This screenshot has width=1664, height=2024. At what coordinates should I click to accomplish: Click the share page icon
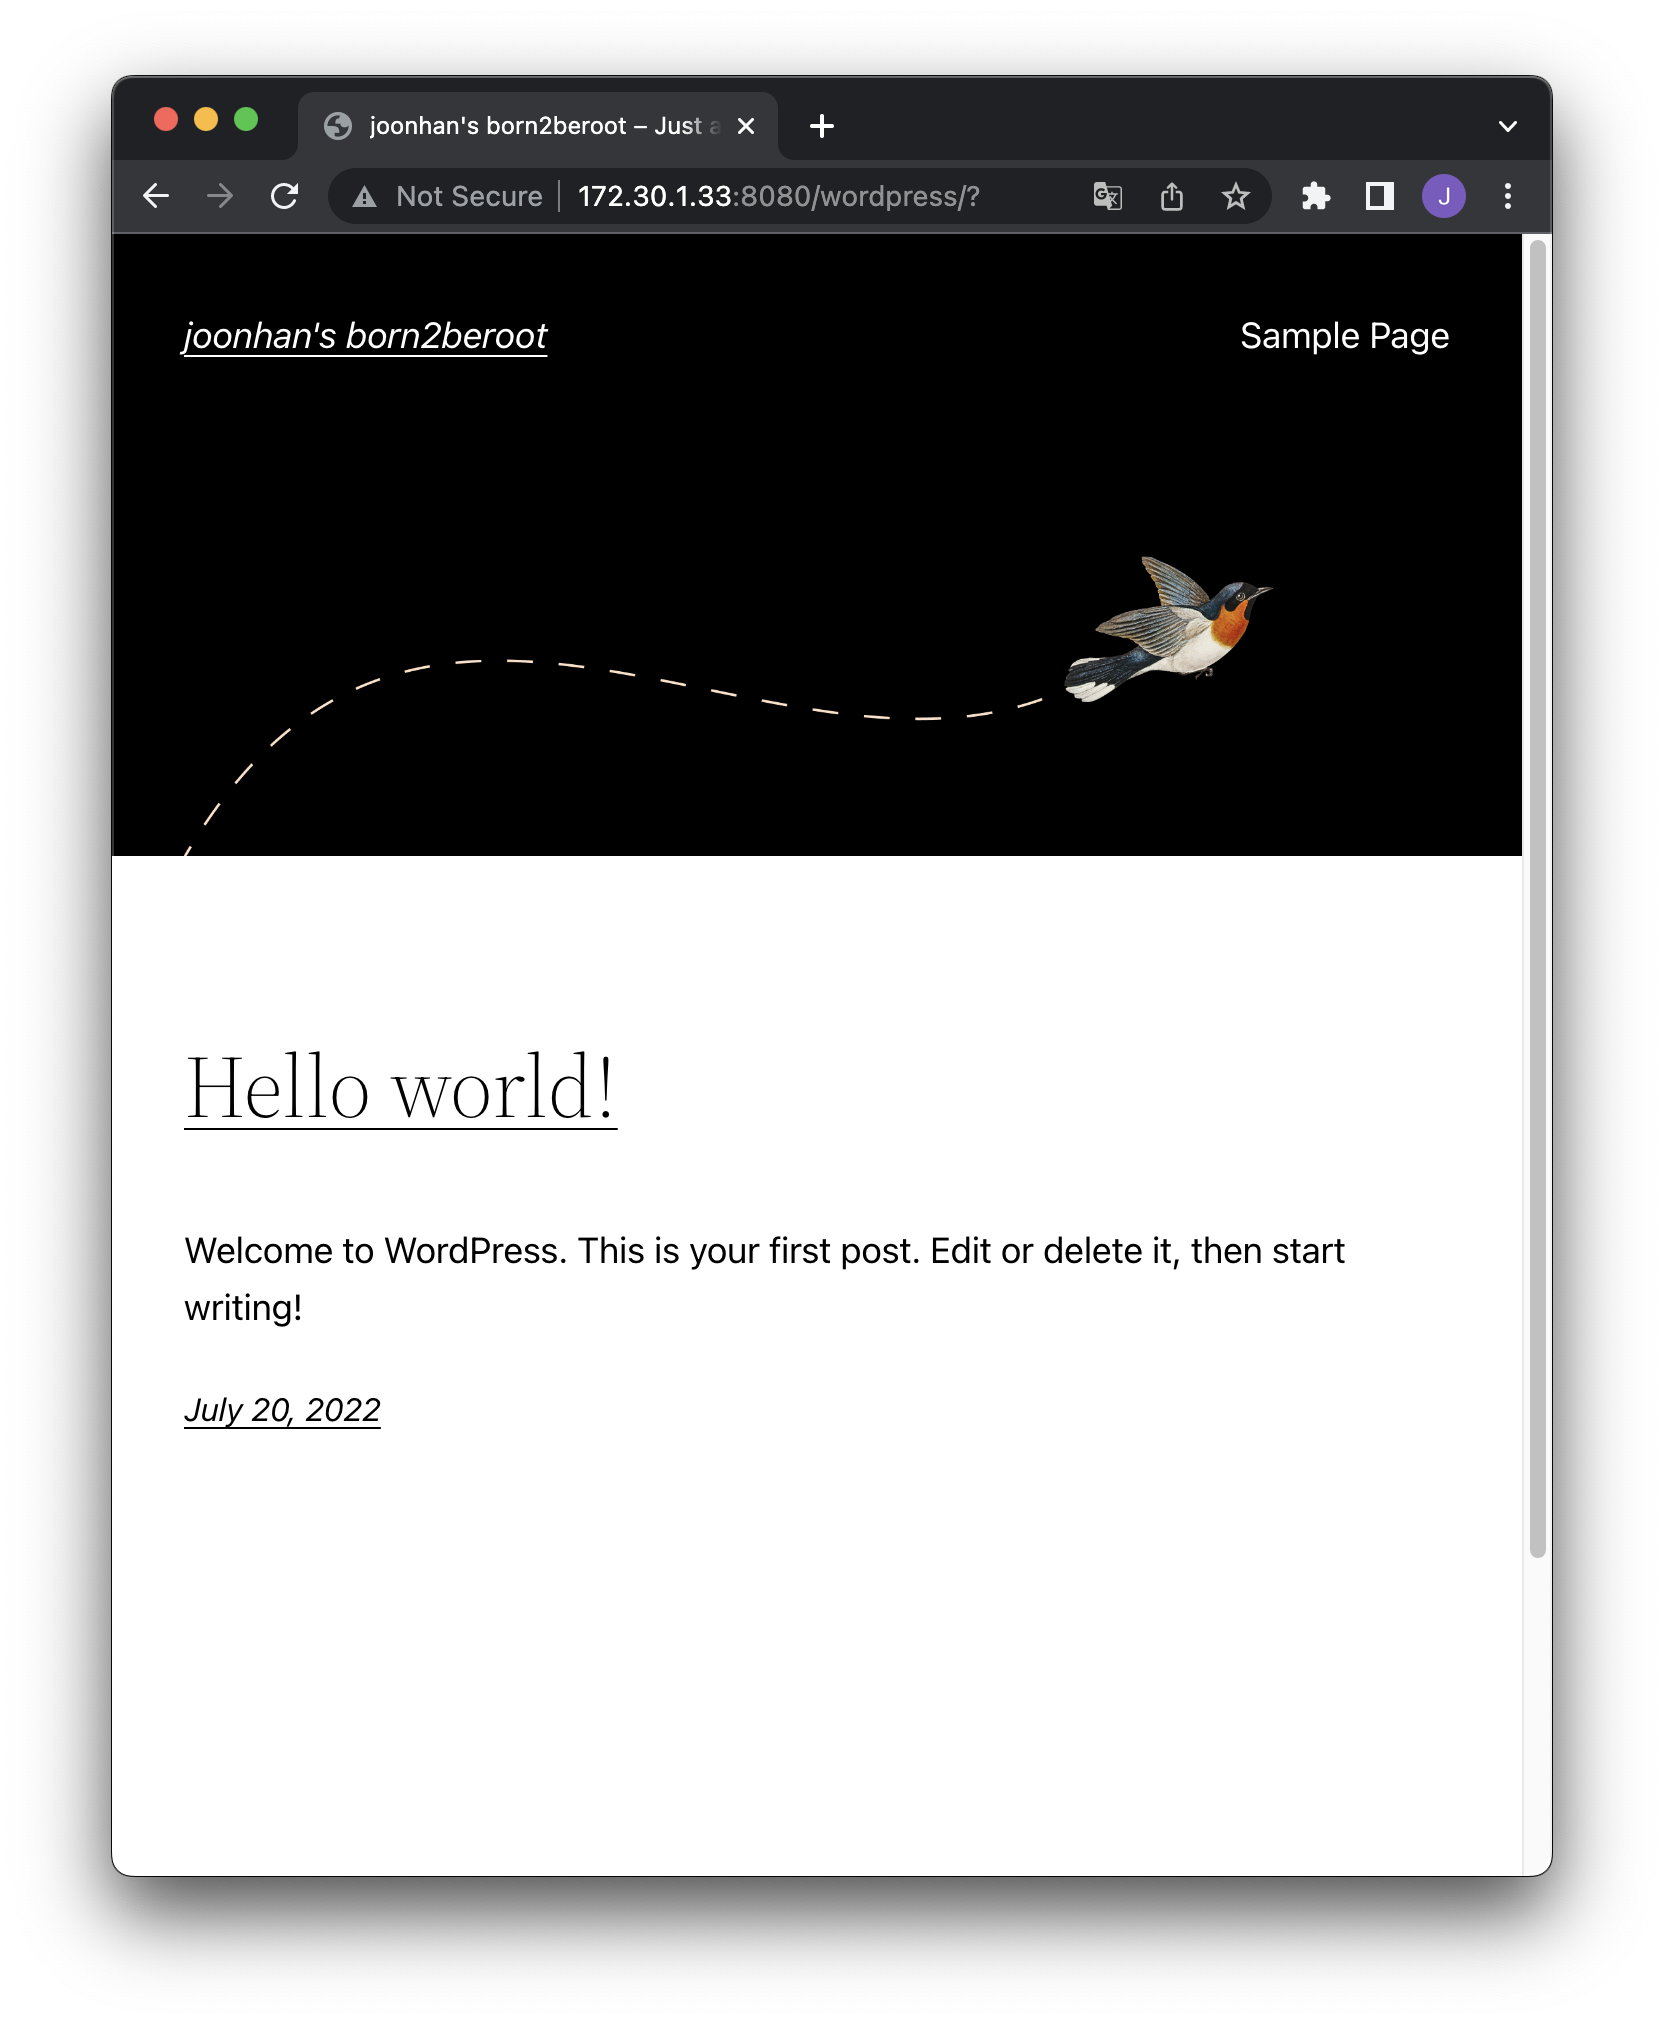(1171, 196)
